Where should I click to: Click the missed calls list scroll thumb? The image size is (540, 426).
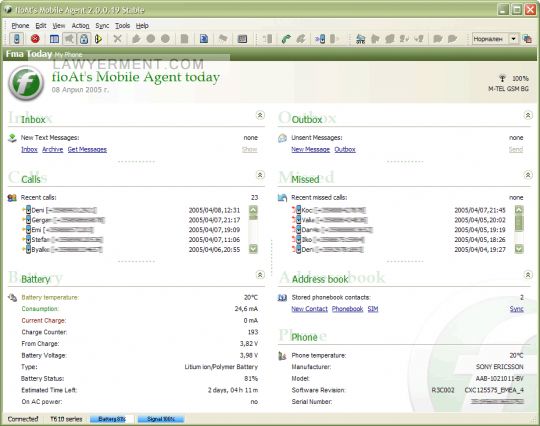(519, 223)
